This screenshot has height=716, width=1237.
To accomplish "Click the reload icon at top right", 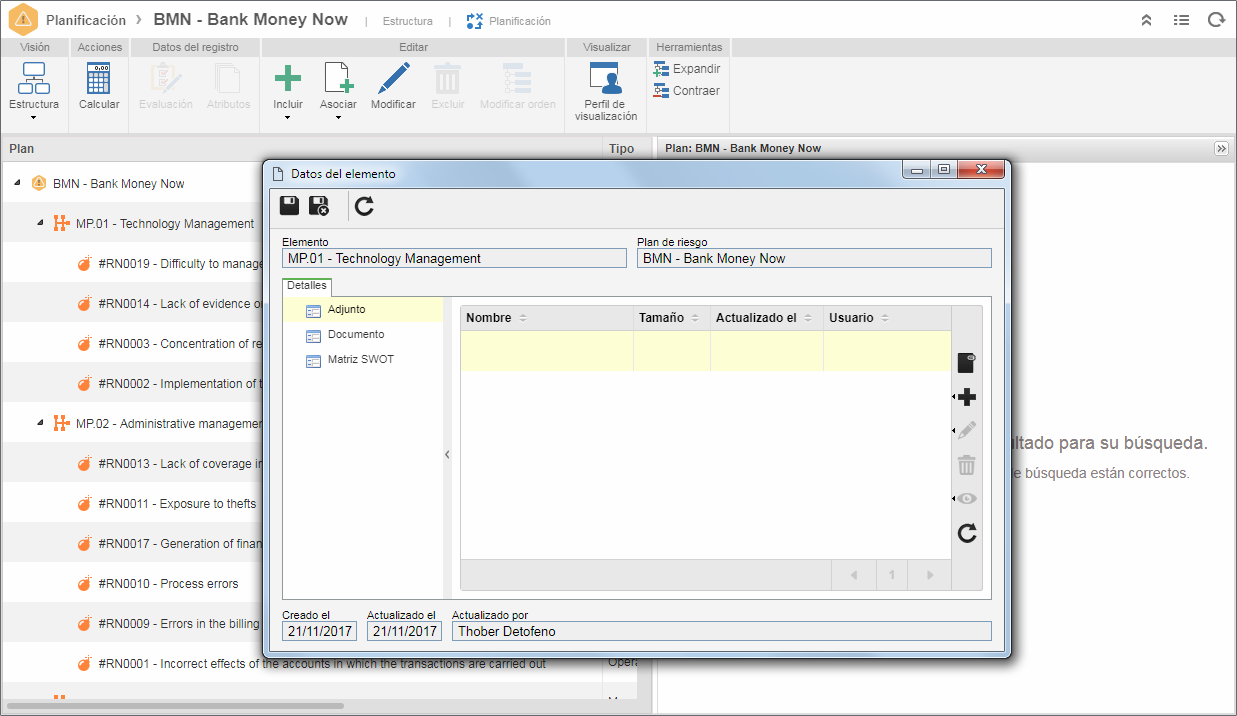I will (1216, 20).
